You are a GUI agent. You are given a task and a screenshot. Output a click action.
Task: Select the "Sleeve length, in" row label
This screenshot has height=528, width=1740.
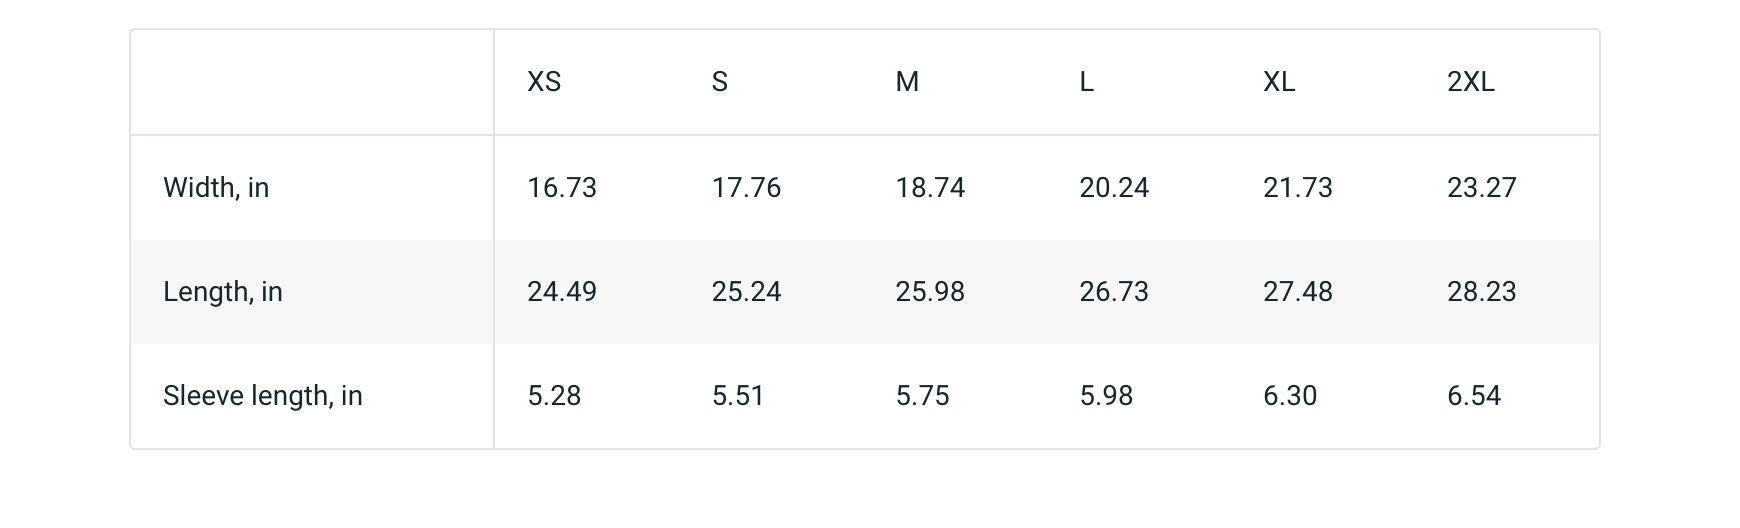tap(263, 396)
